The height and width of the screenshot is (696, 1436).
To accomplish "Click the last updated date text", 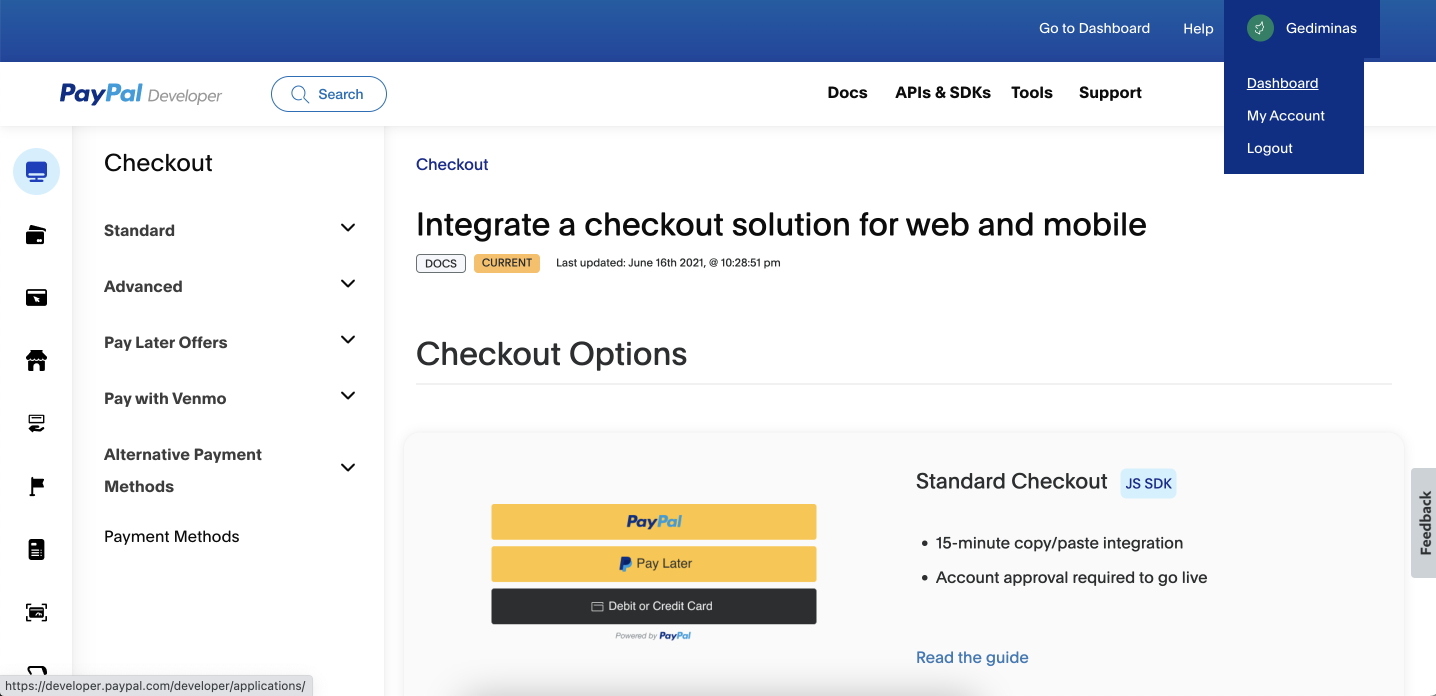I will 668,263.
